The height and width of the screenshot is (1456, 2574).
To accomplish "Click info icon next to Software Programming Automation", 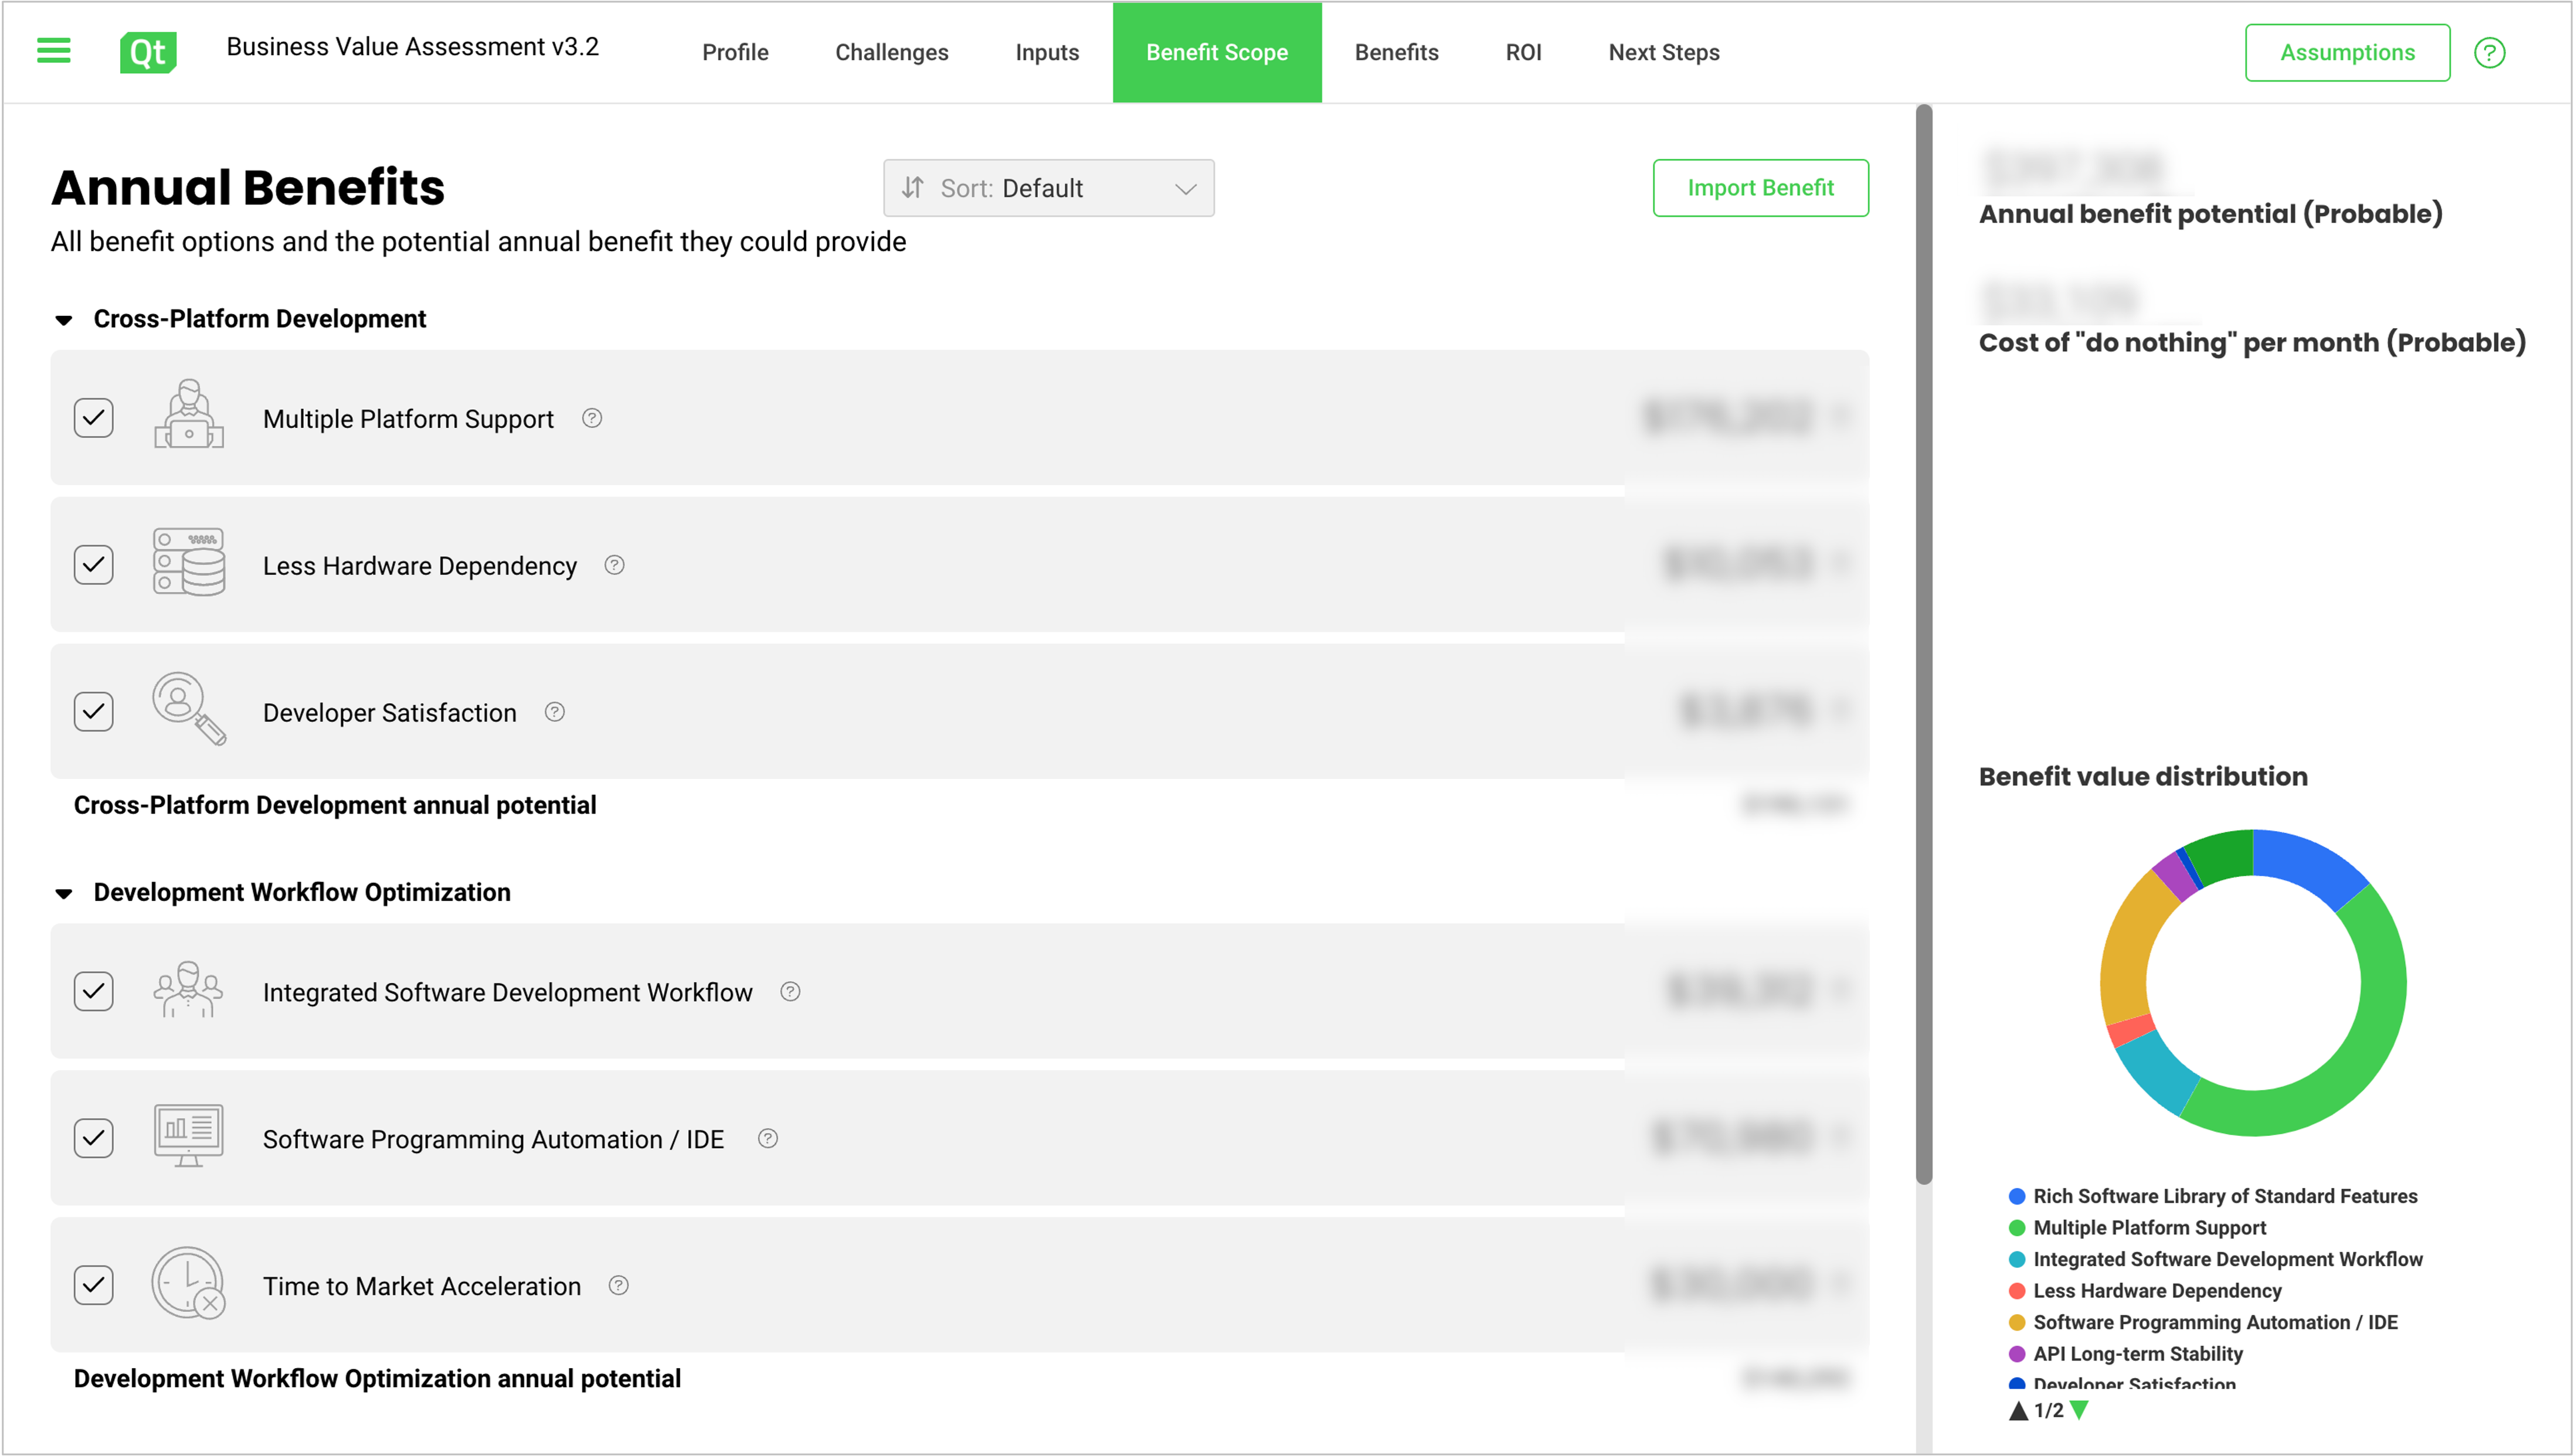I will [768, 1138].
